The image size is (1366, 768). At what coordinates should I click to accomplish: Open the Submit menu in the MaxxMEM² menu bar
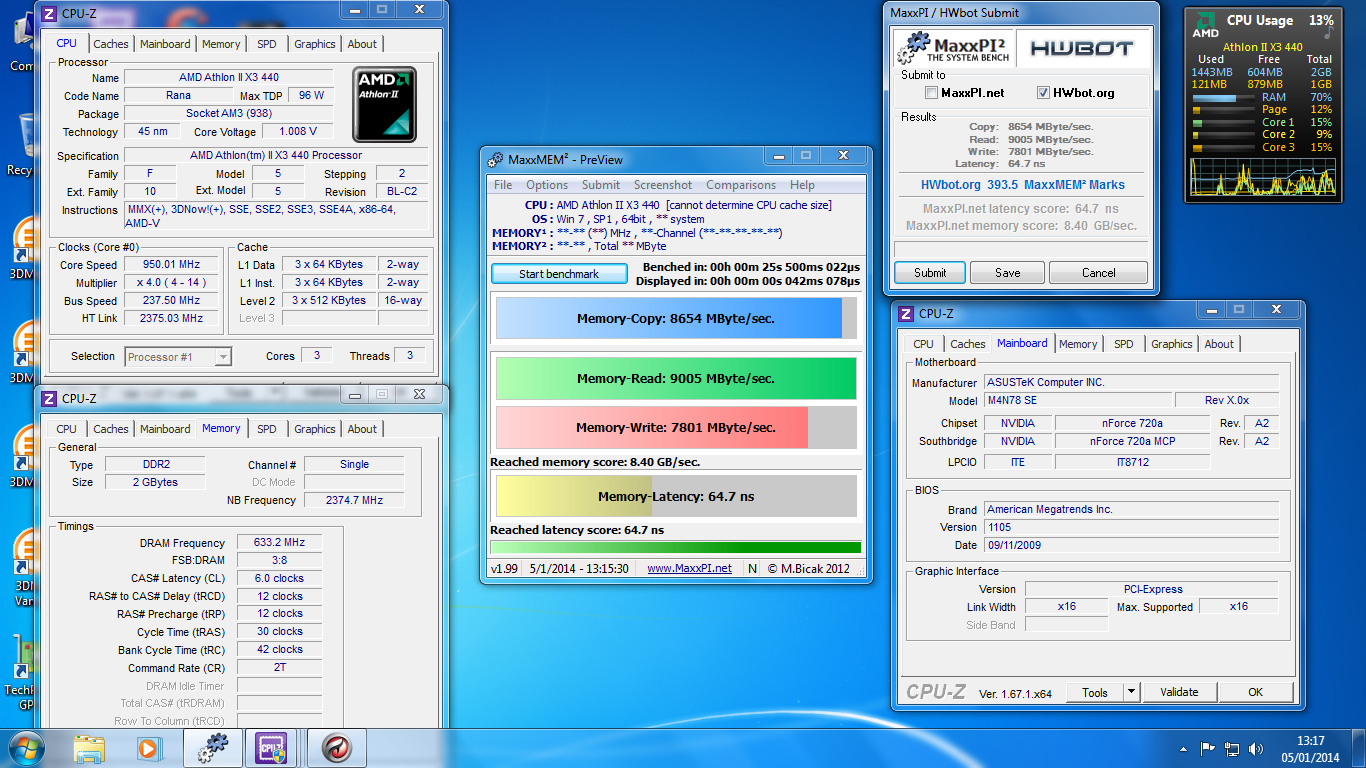pyautogui.click(x=601, y=185)
